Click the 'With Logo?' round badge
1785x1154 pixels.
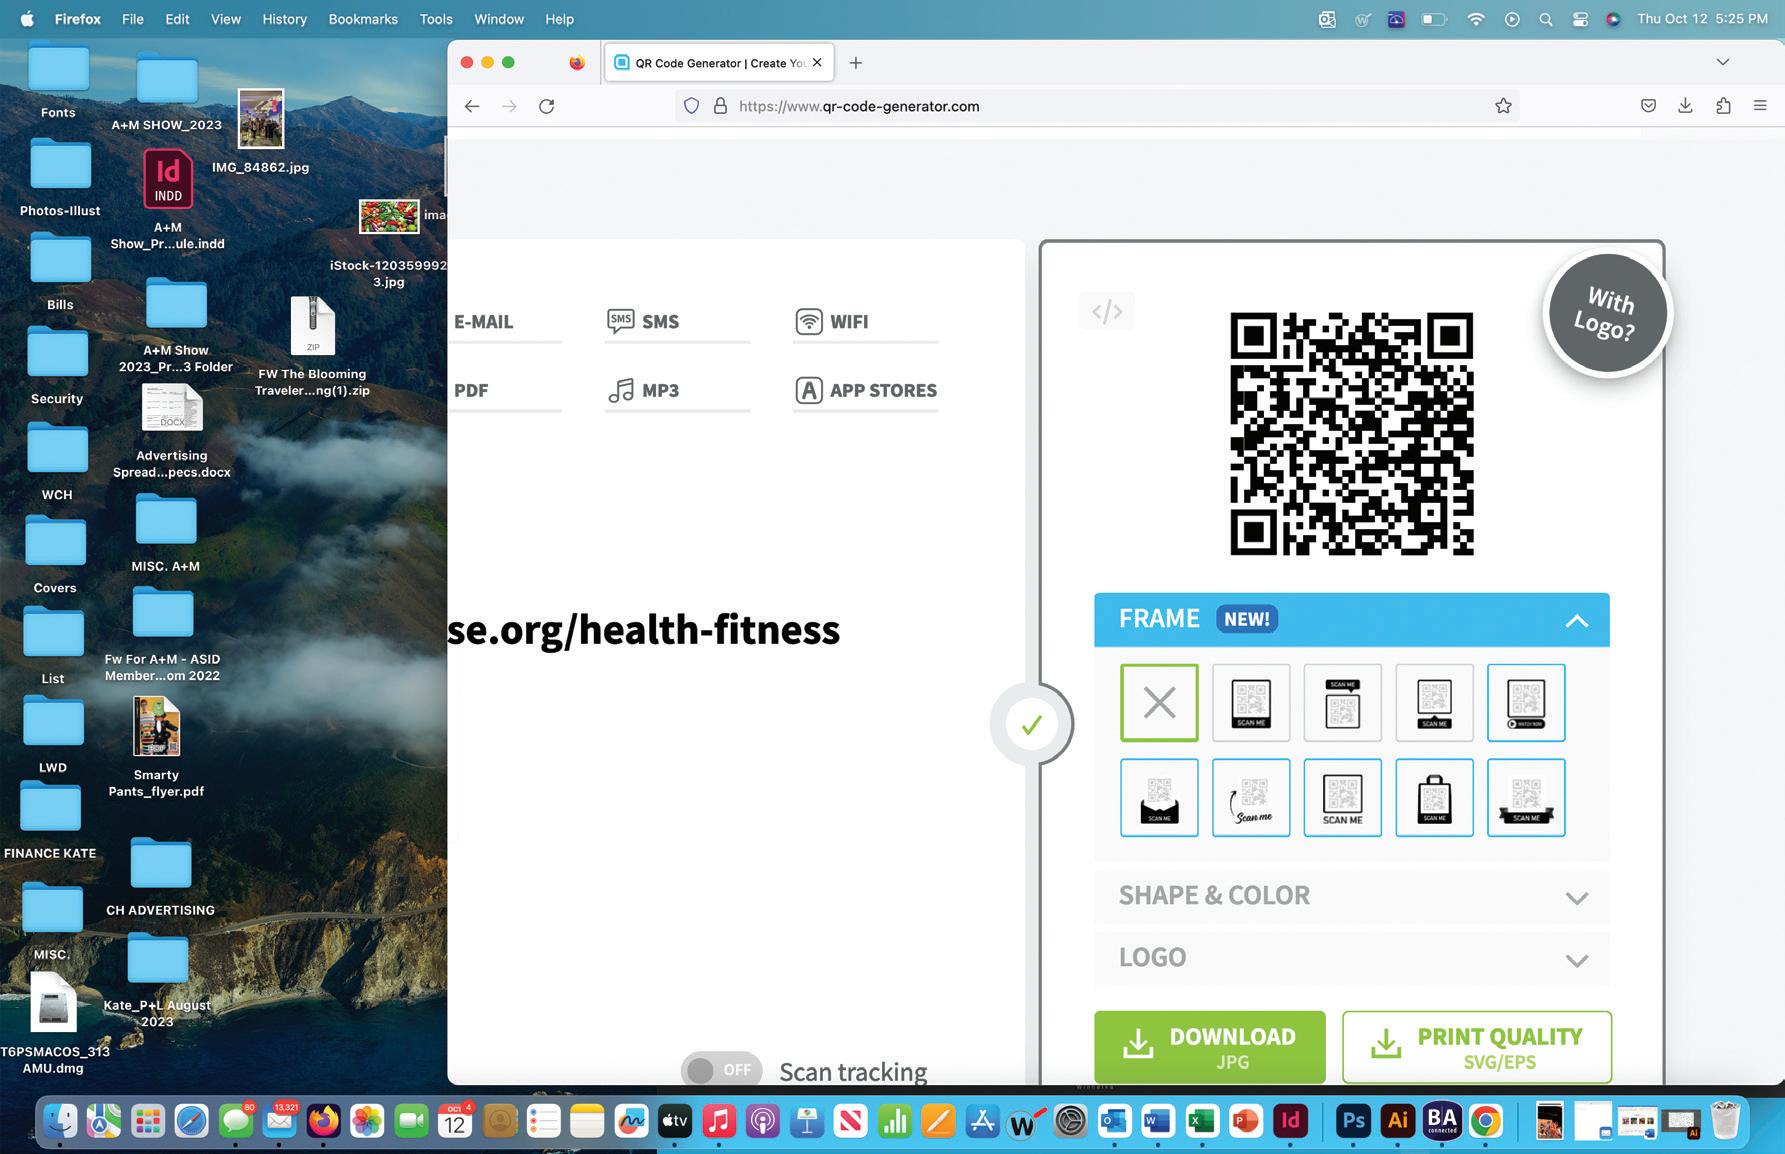(x=1607, y=313)
